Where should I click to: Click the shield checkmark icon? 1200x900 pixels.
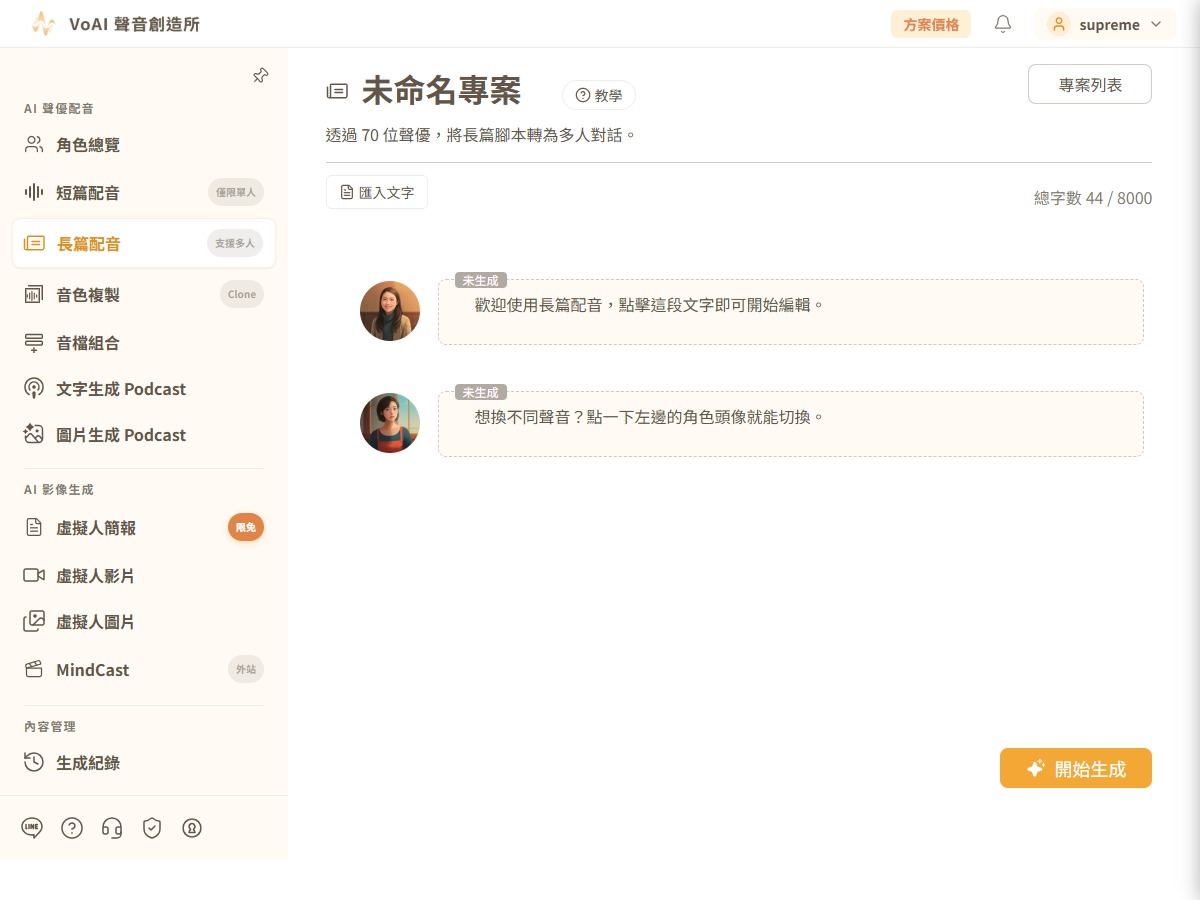coord(152,828)
